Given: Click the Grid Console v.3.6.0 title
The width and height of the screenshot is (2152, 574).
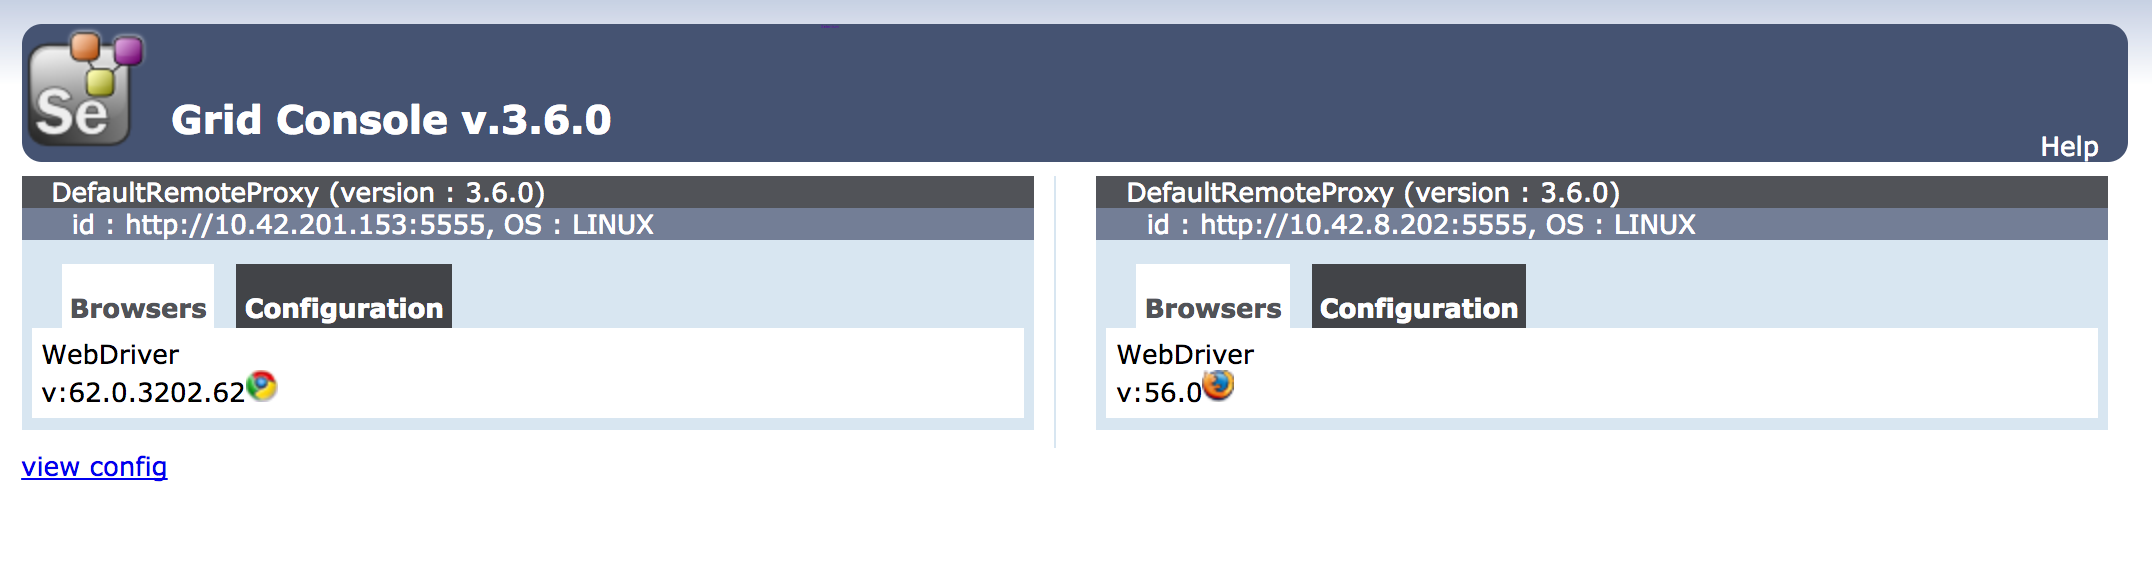Looking at the screenshot, I should [391, 120].
